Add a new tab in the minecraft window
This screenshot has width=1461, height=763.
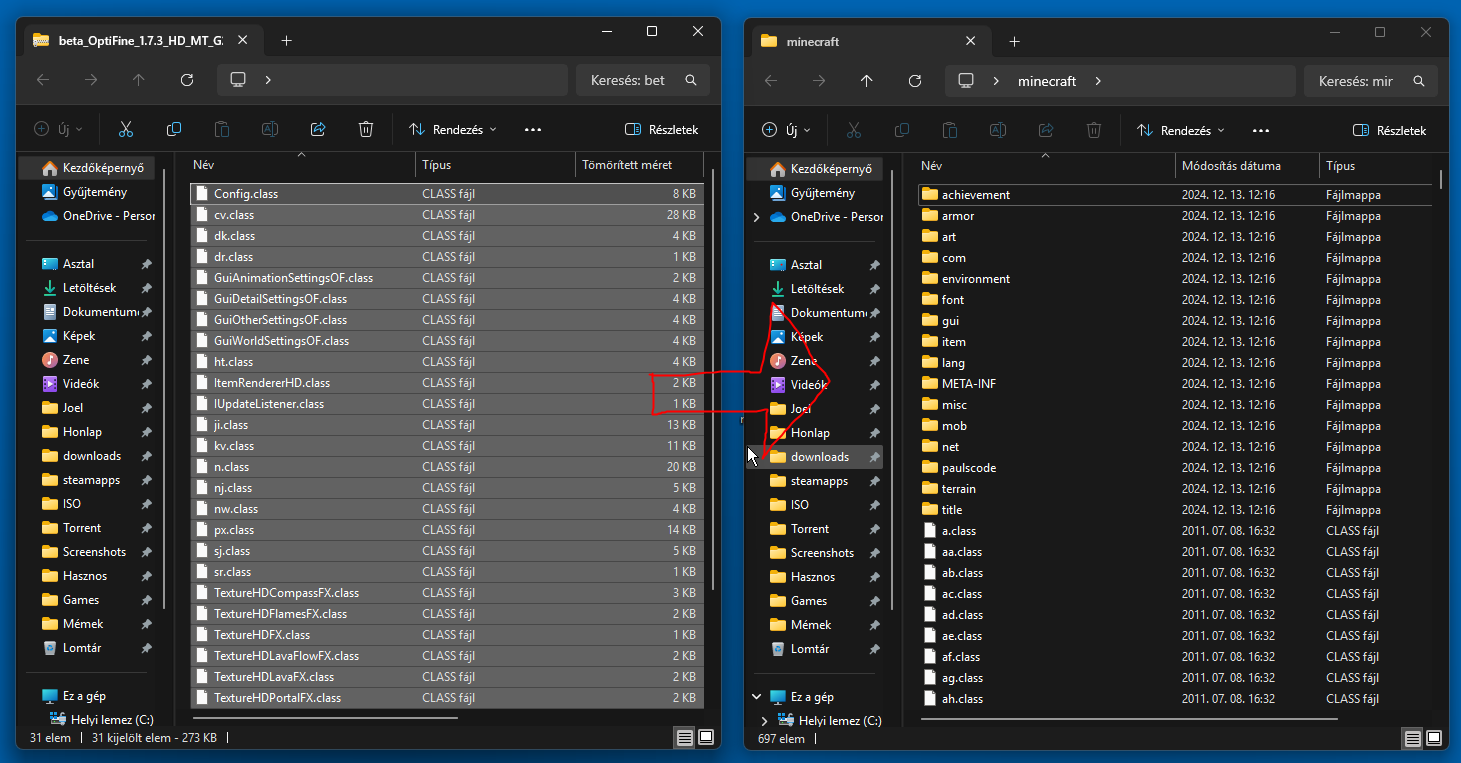pyautogui.click(x=1014, y=42)
